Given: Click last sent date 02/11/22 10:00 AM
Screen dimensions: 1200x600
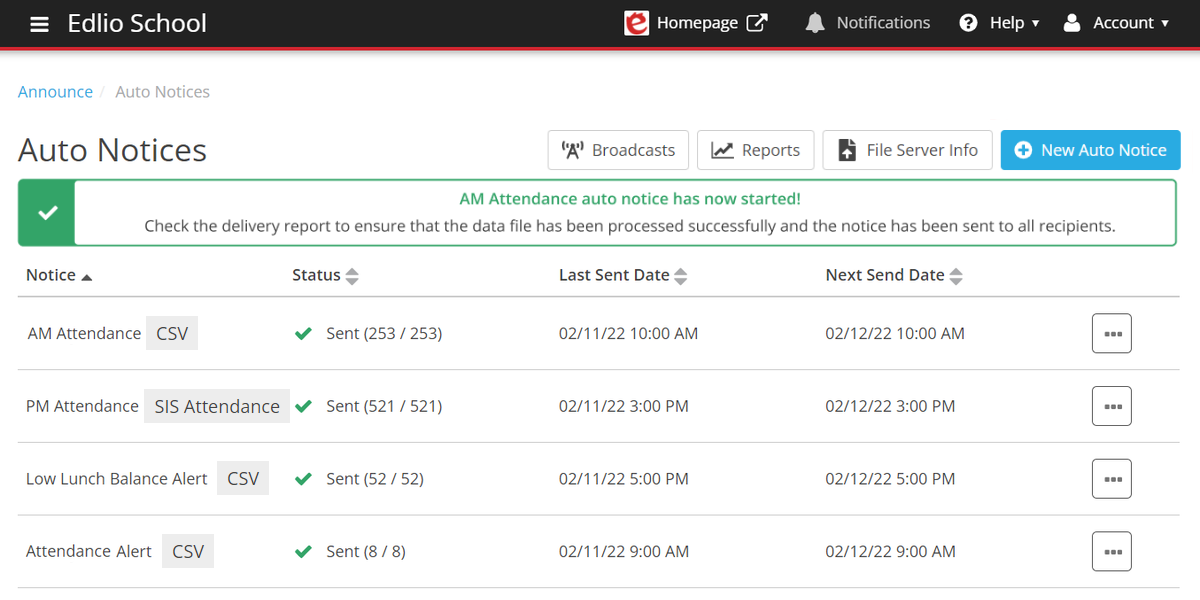Looking at the screenshot, I should coord(628,334).
